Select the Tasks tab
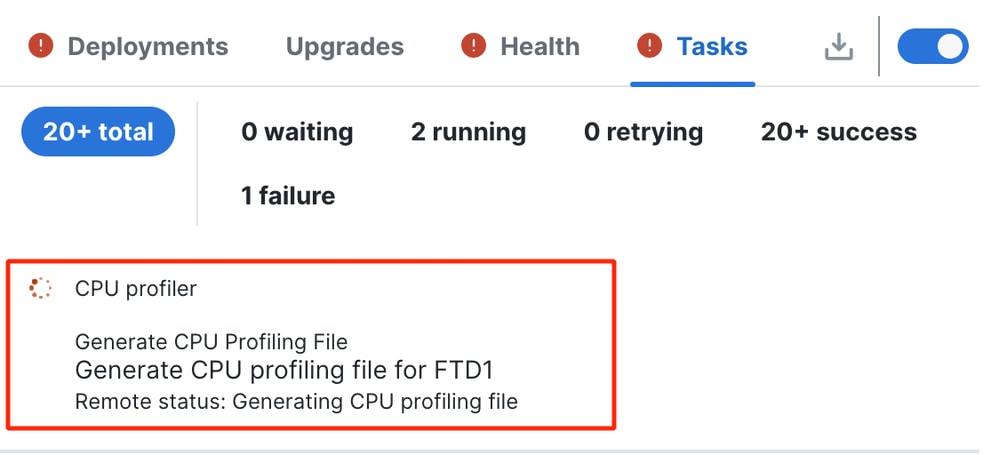The image size is (999, 455). [x=712, y=47]
